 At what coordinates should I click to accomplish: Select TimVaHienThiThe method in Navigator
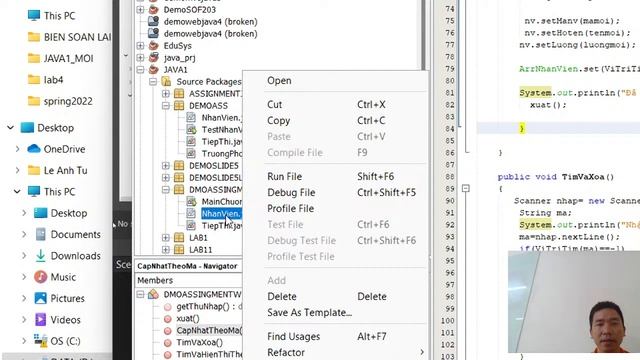click(x=209, y=354)
